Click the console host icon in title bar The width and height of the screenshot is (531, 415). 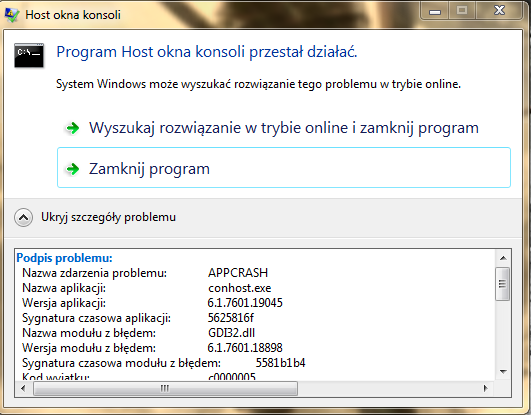coord(12,15)
